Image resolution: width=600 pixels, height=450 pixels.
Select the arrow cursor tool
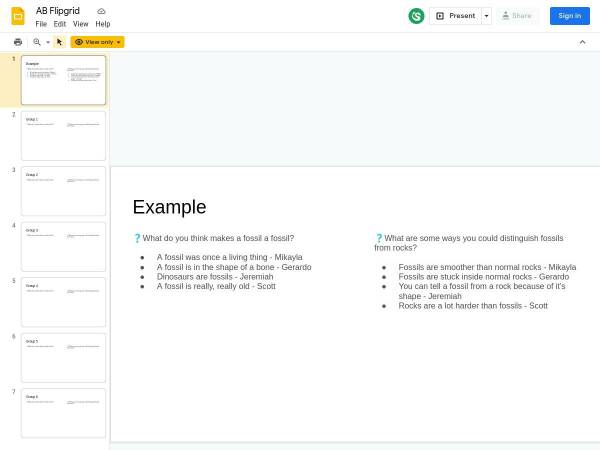tap(59, 42)
